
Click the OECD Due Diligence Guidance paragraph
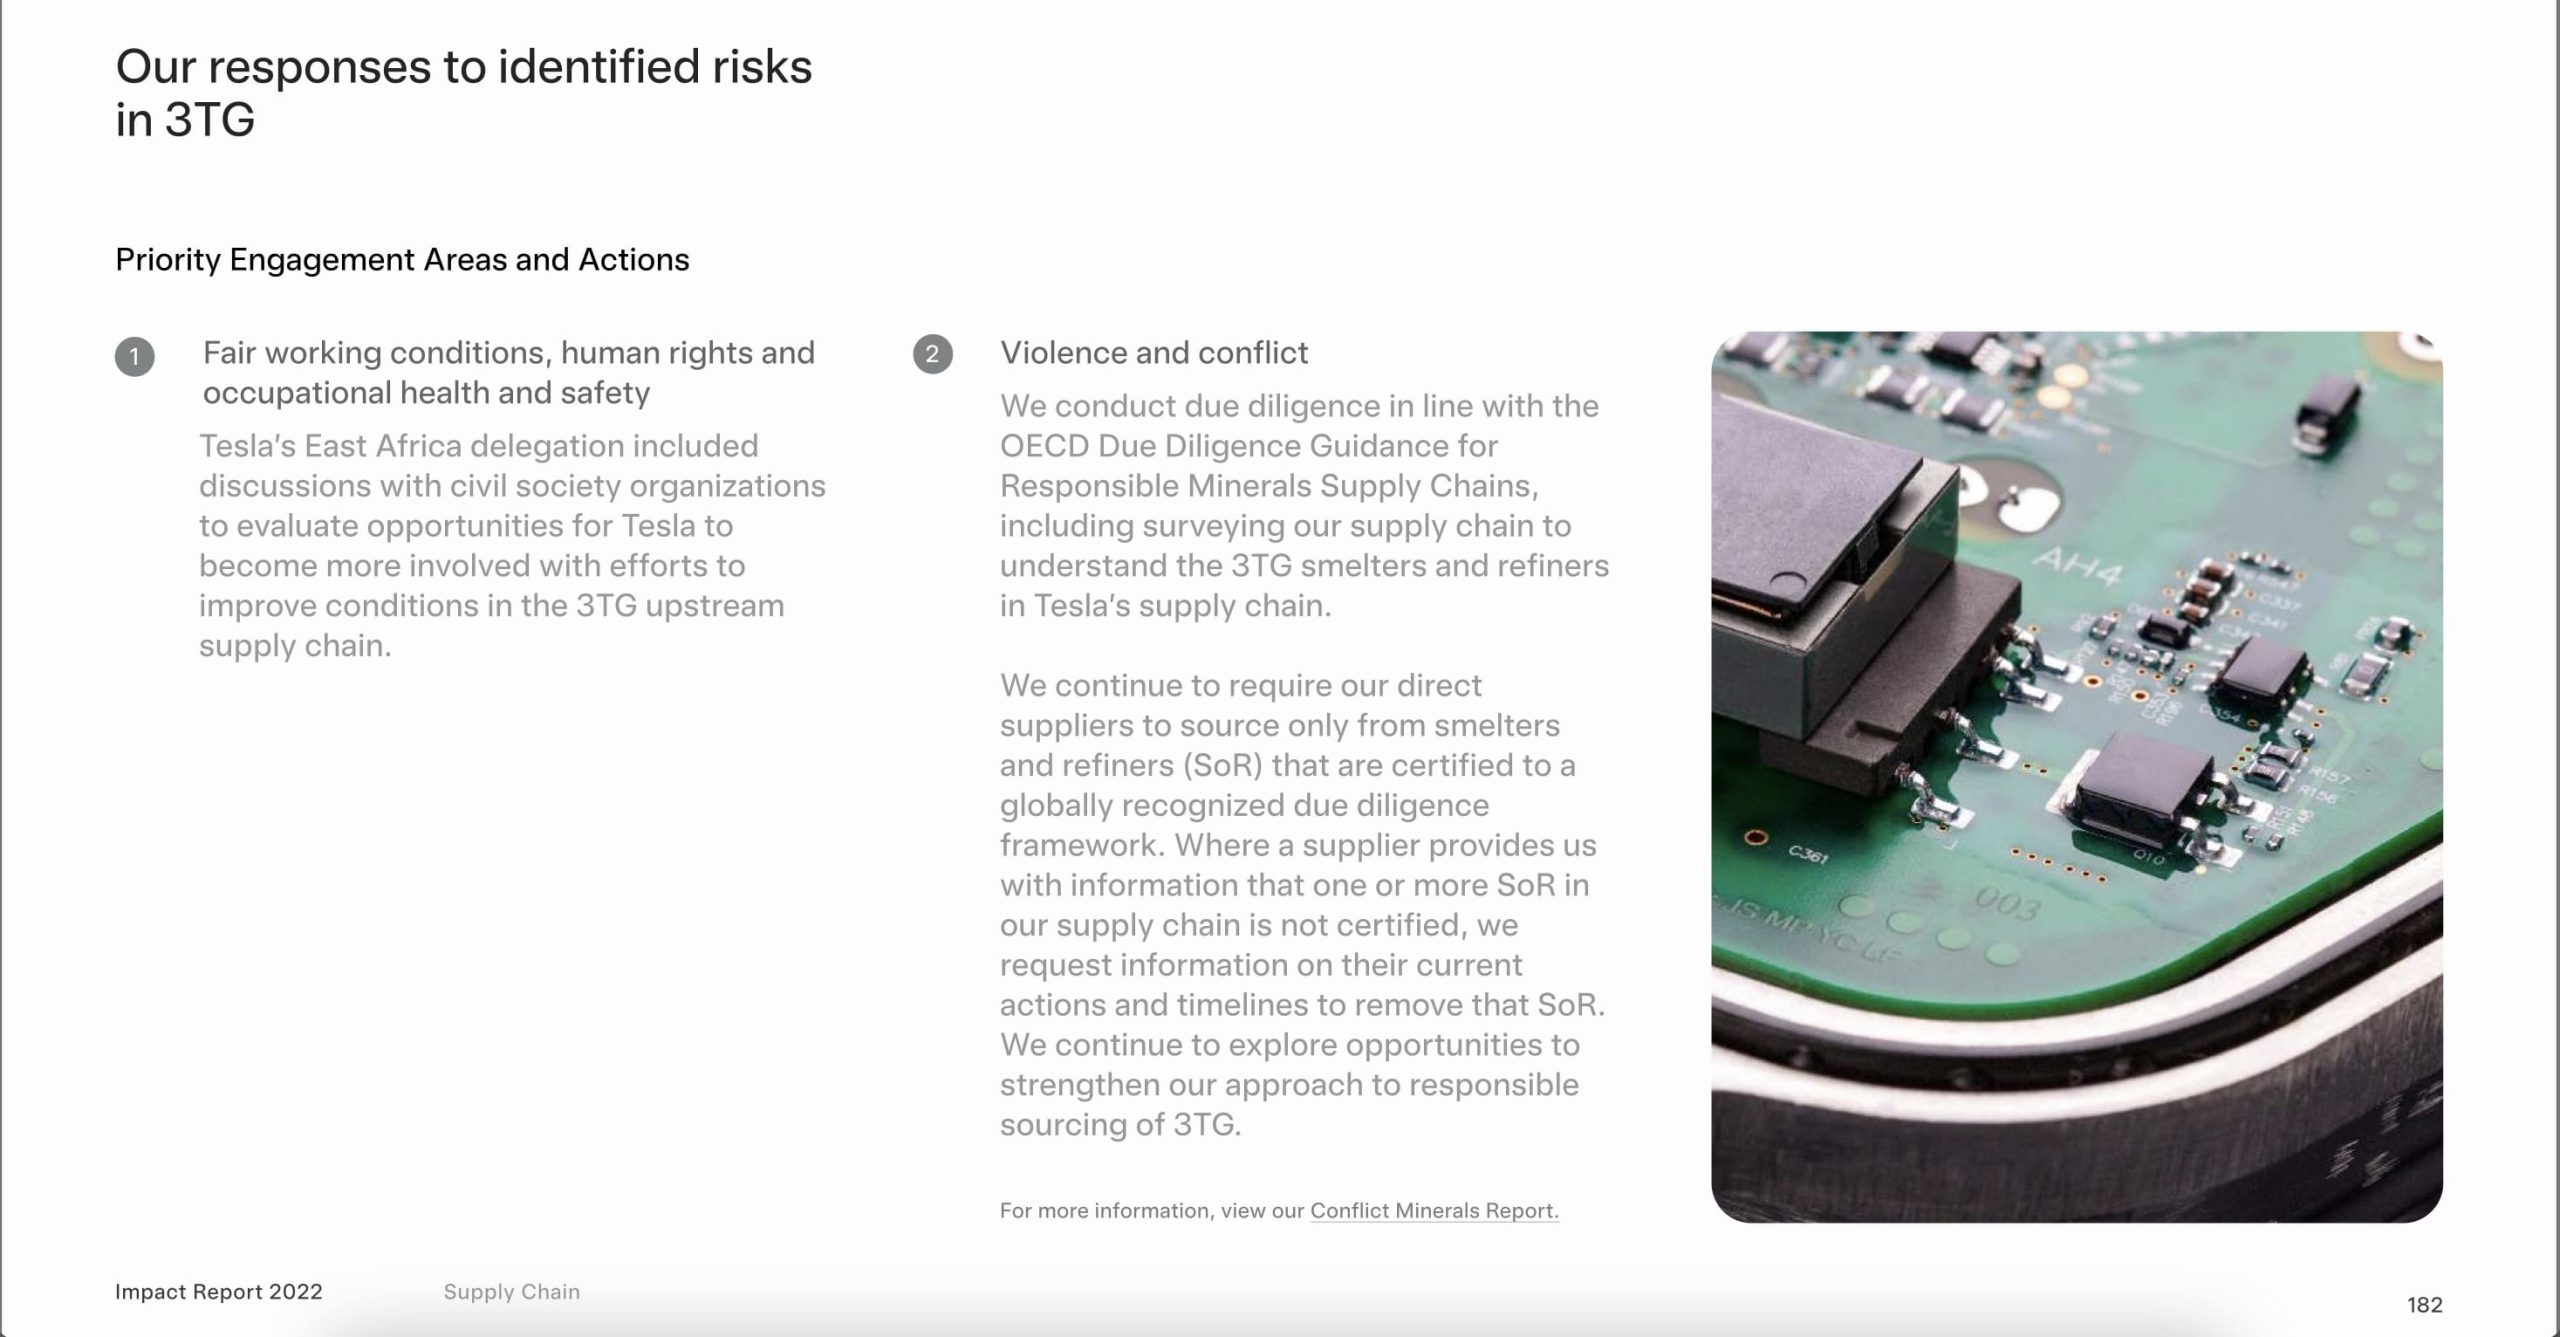(x=1304, y=505)
